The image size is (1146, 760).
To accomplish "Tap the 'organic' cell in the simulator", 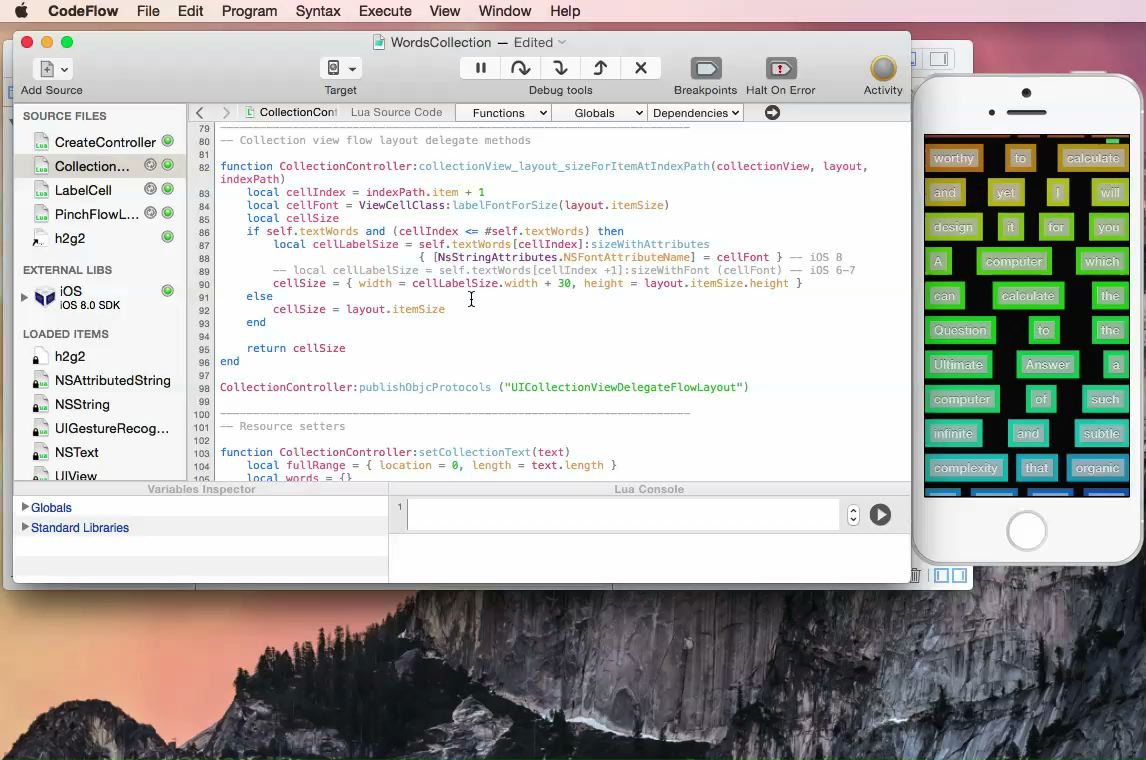I will [1097, 468].
